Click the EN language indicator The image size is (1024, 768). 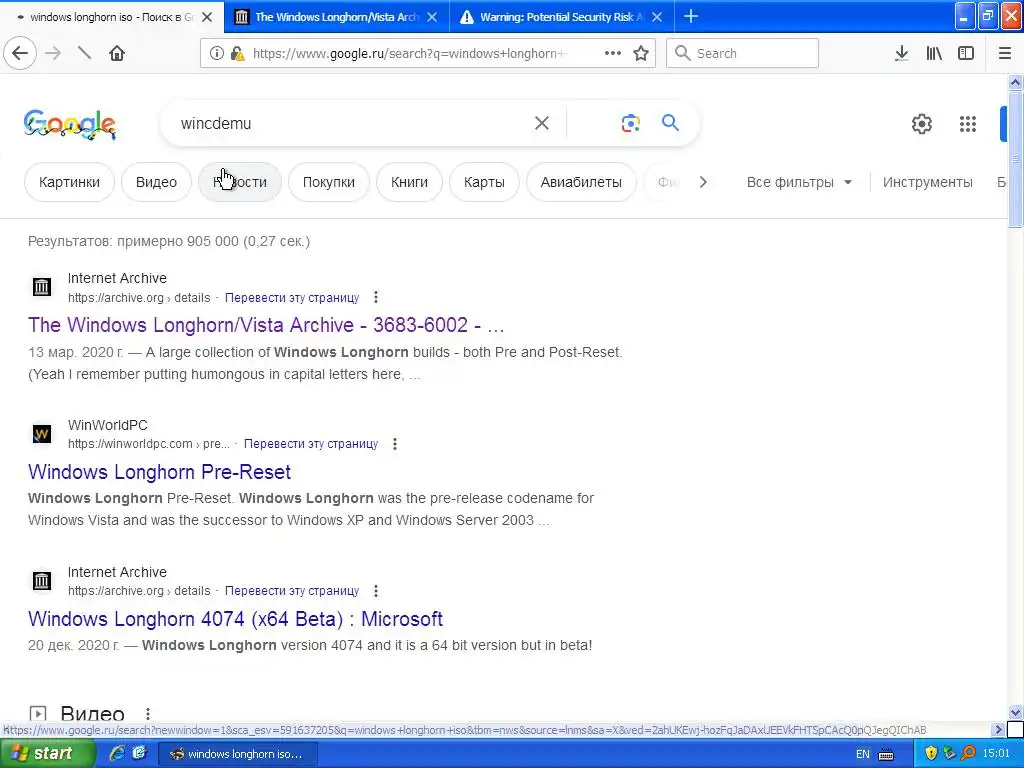pyautogui.click(x=863, y=754)
